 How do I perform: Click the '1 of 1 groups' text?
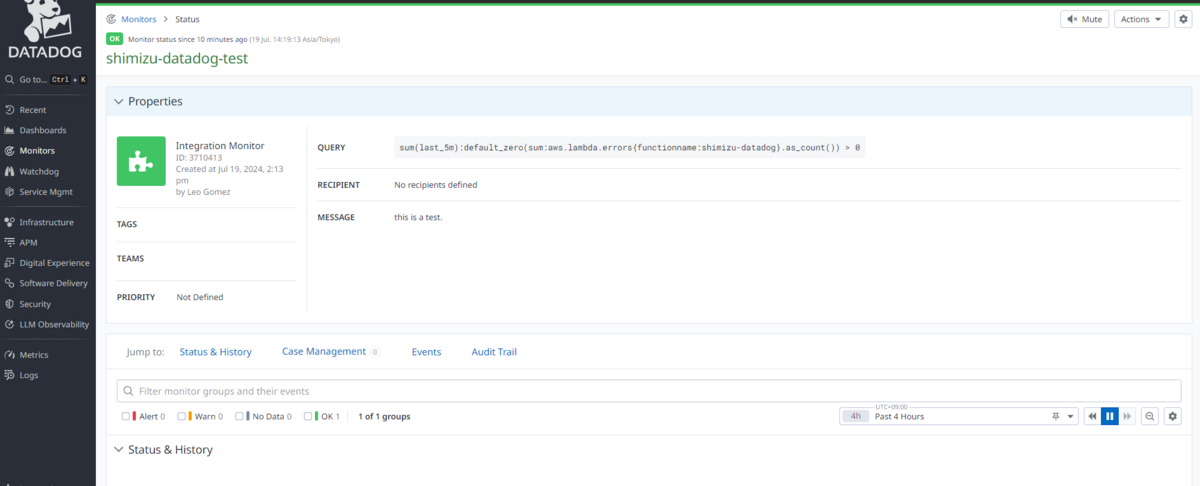click(384, 416)
